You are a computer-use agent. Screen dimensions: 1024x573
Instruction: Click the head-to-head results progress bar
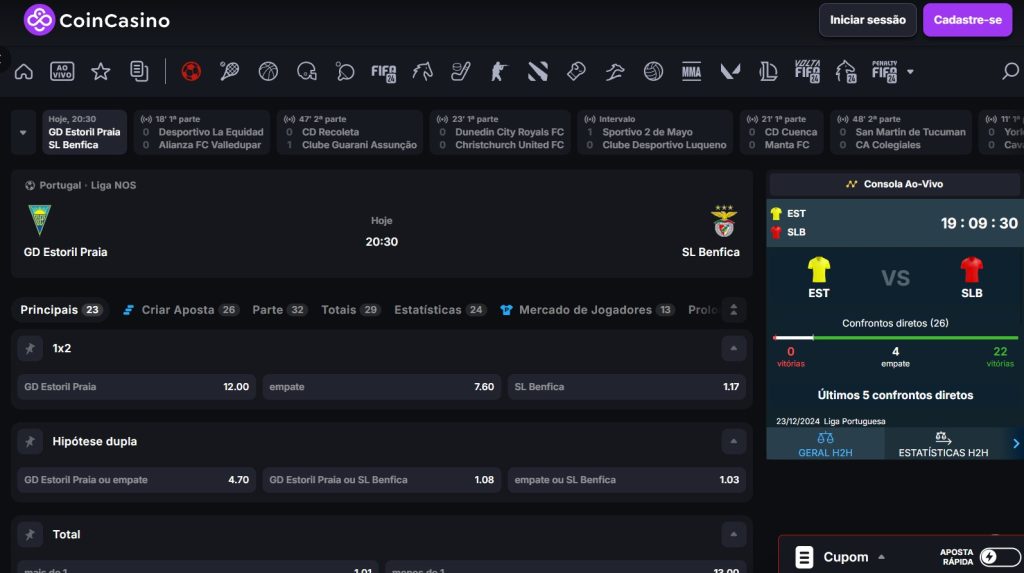coord(895,338)
